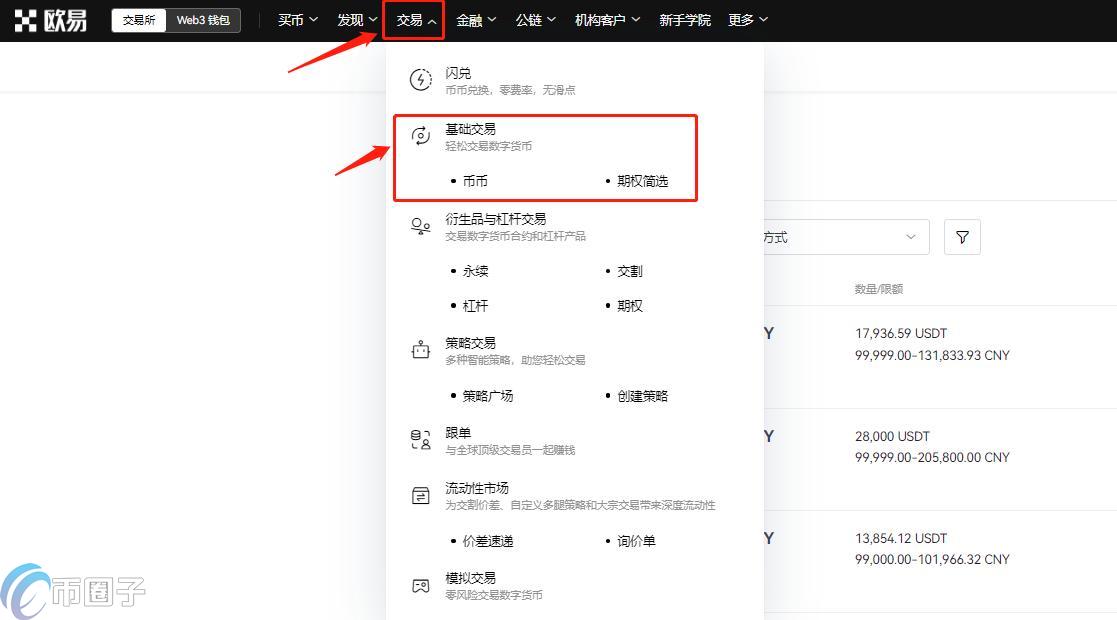The image size is (1117, 620).
Task: Open the filter funnel icon
Action: click(961, 237)
